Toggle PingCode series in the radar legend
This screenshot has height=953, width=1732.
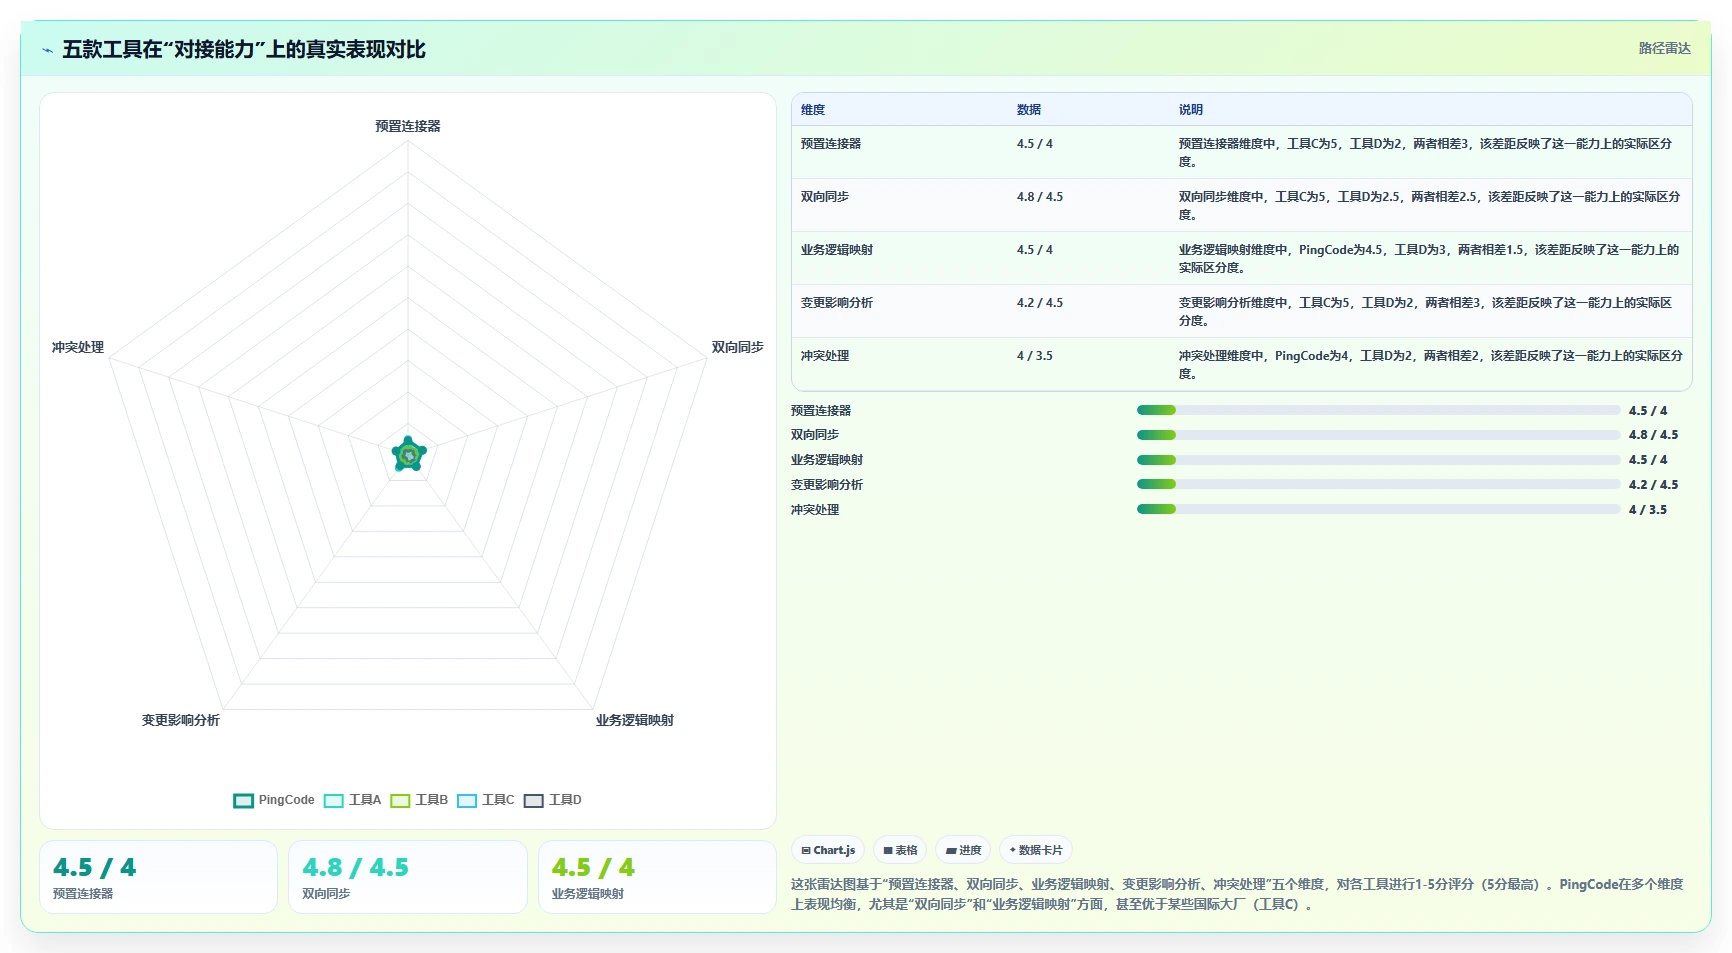pyautogui.click(x=274, y=800)
